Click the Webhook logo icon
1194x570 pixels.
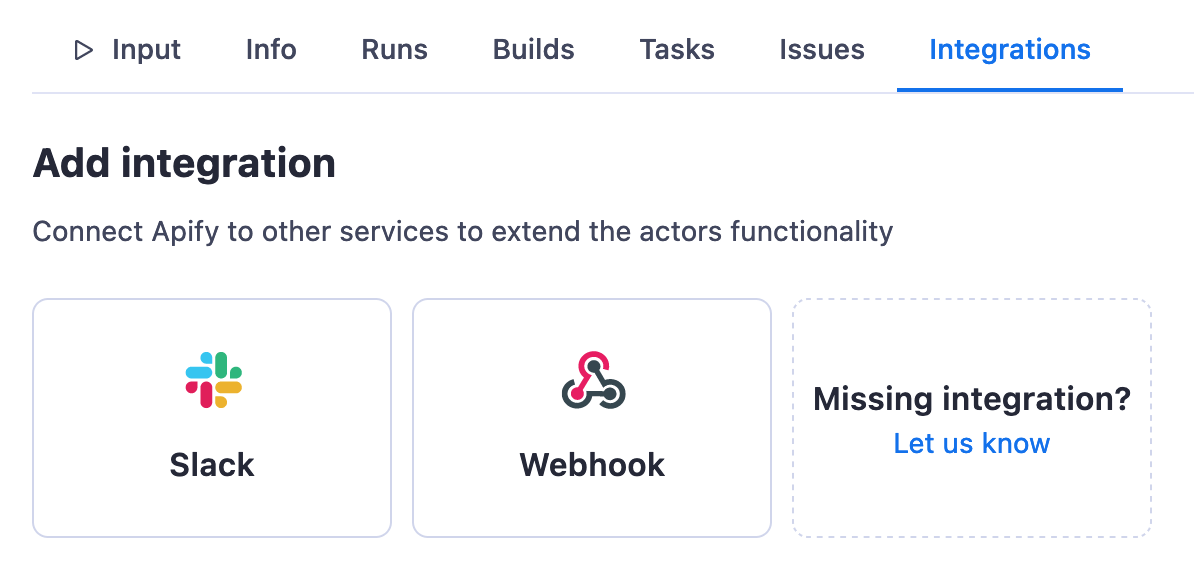(x=593, y=380)
